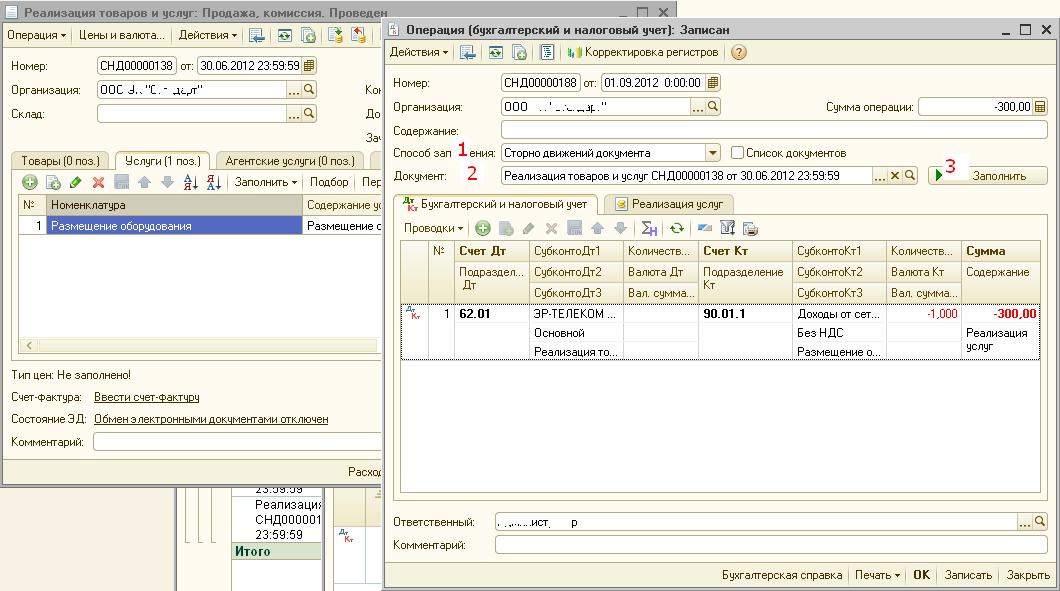Screen dimensions: 1060x591
Task: Switch to Бухгалтерский и налоговый учет tab
Action: pyautogui.click(x=496, y=204)
